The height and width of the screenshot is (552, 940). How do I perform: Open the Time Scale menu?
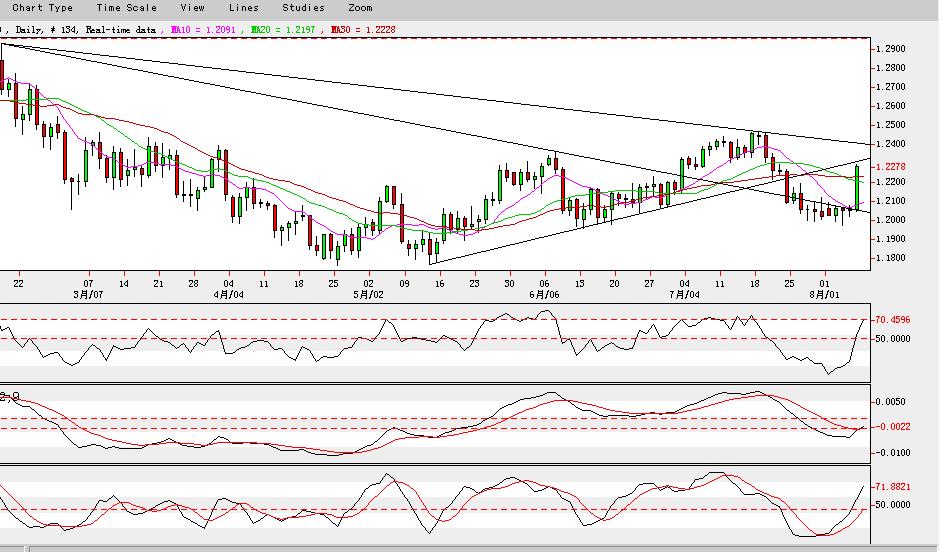[x=127, y=8]
